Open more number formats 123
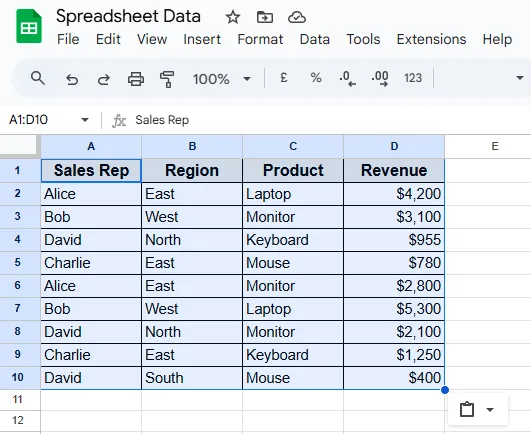This screenshot has width=531, height=434. pos(413,78)
